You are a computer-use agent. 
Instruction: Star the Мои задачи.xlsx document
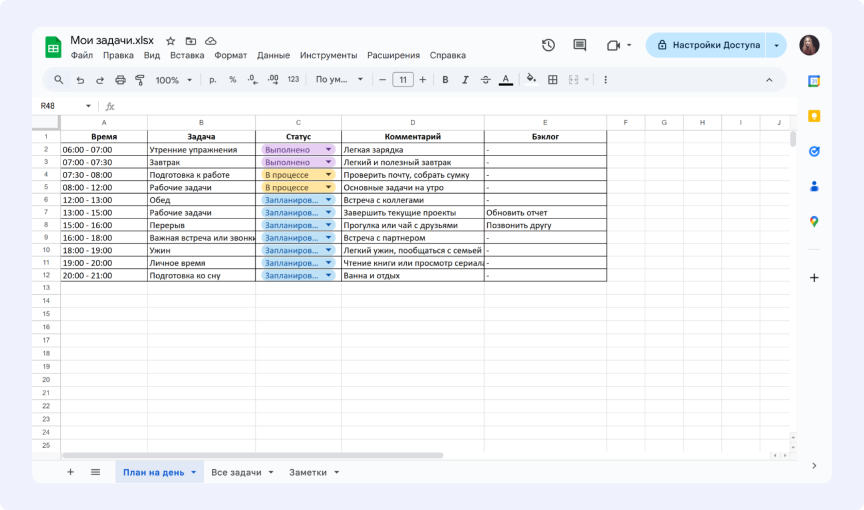(171, 41)
